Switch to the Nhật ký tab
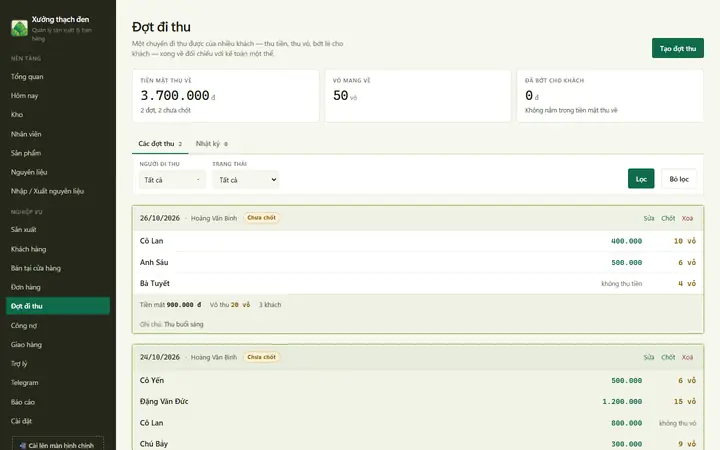This screenshot has width=720, height=450. (211, 144)
